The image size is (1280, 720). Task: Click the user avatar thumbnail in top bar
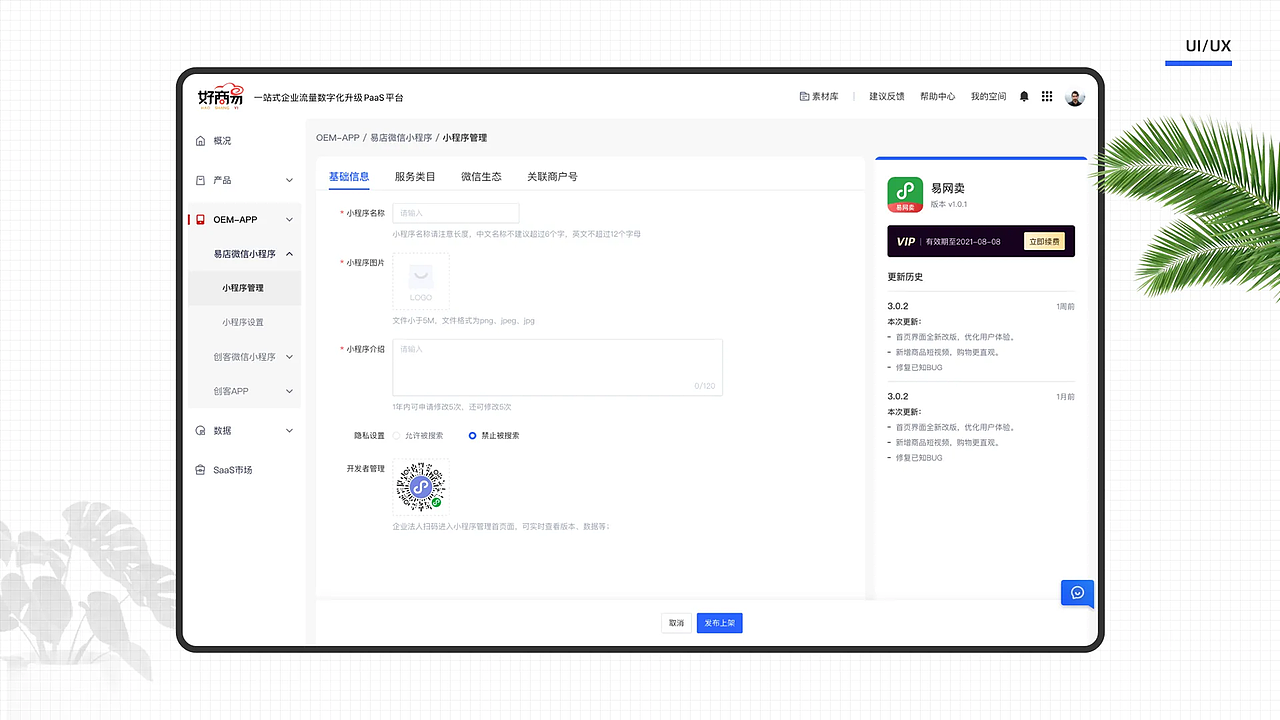coord(1074,96)
